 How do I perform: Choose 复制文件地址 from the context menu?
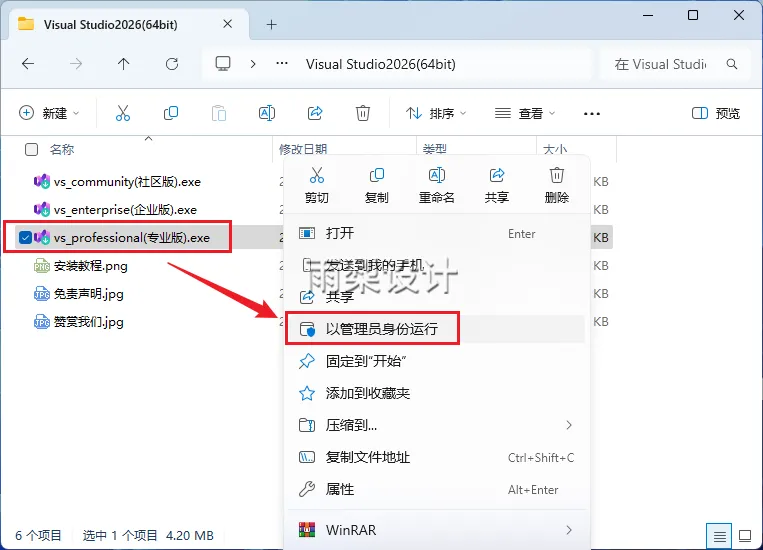pyautogui.click(x=436, y=458)
